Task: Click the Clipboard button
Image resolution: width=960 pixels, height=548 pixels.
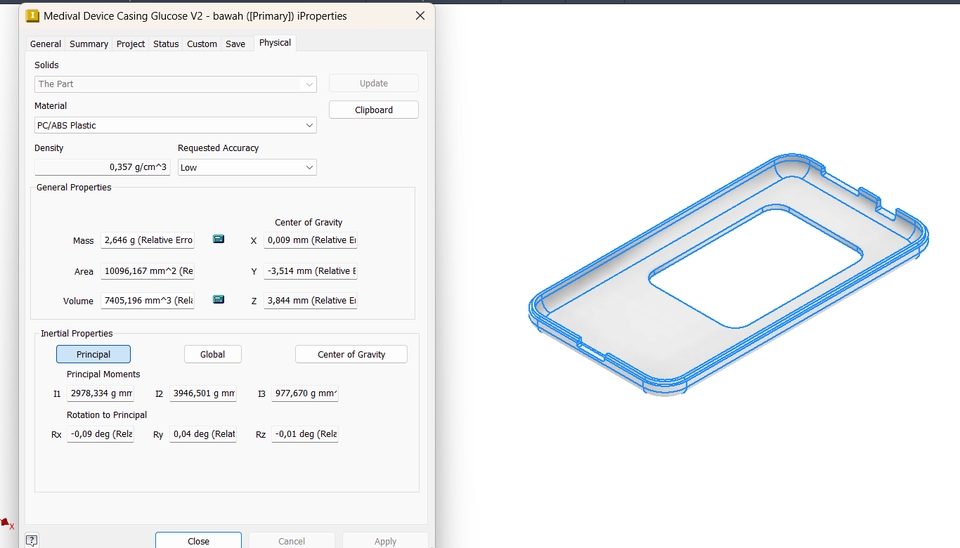Action: 373,110
